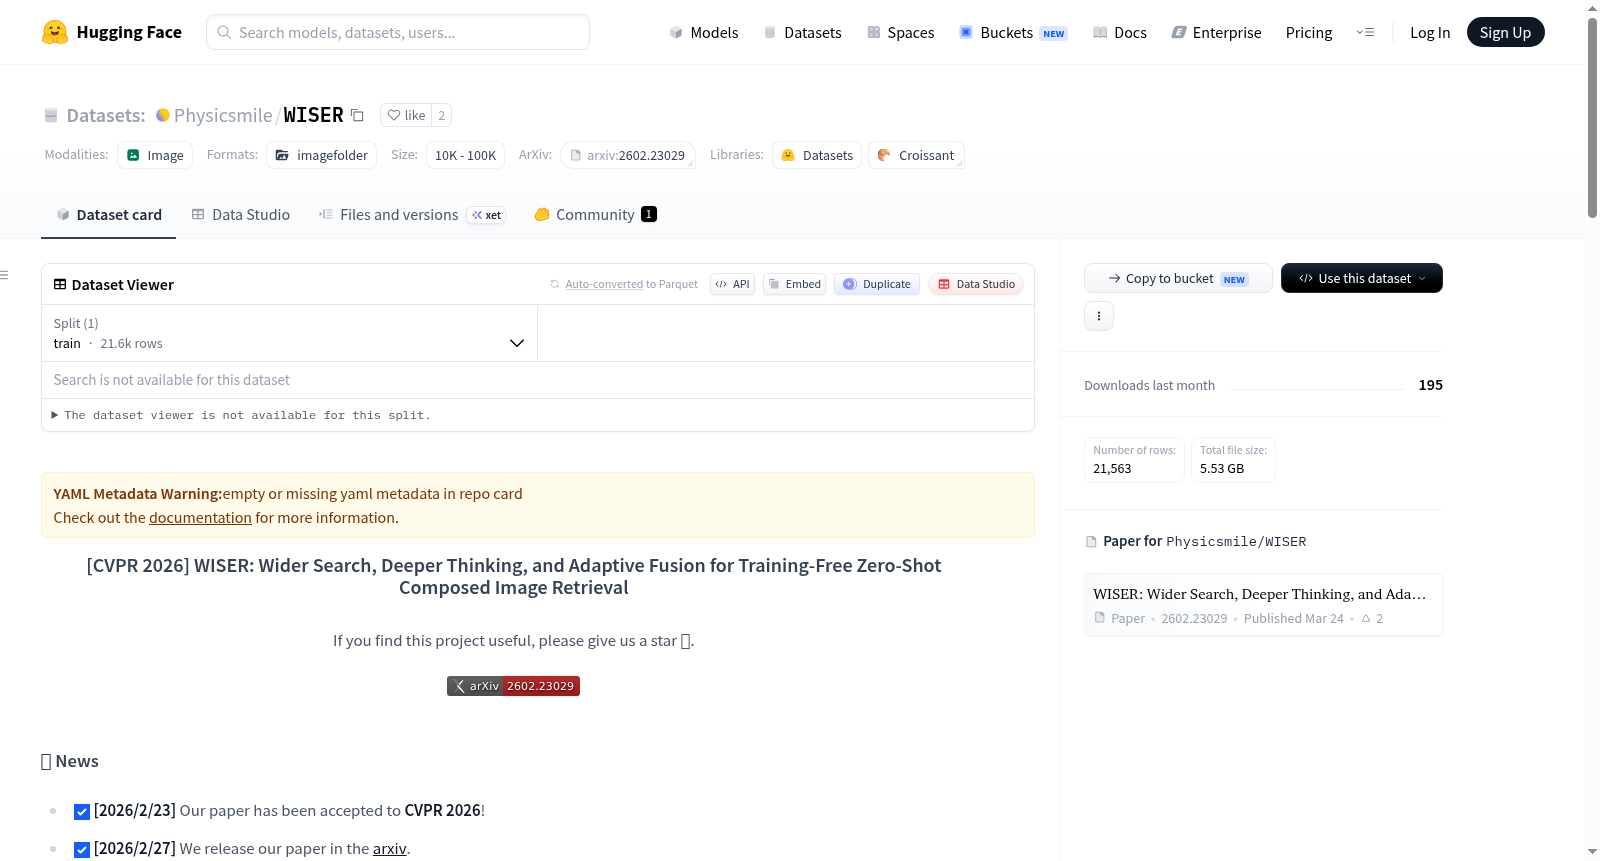1600x861 pixels.
Task: Open the navigation overflow menu icon
Action: 1365,32
